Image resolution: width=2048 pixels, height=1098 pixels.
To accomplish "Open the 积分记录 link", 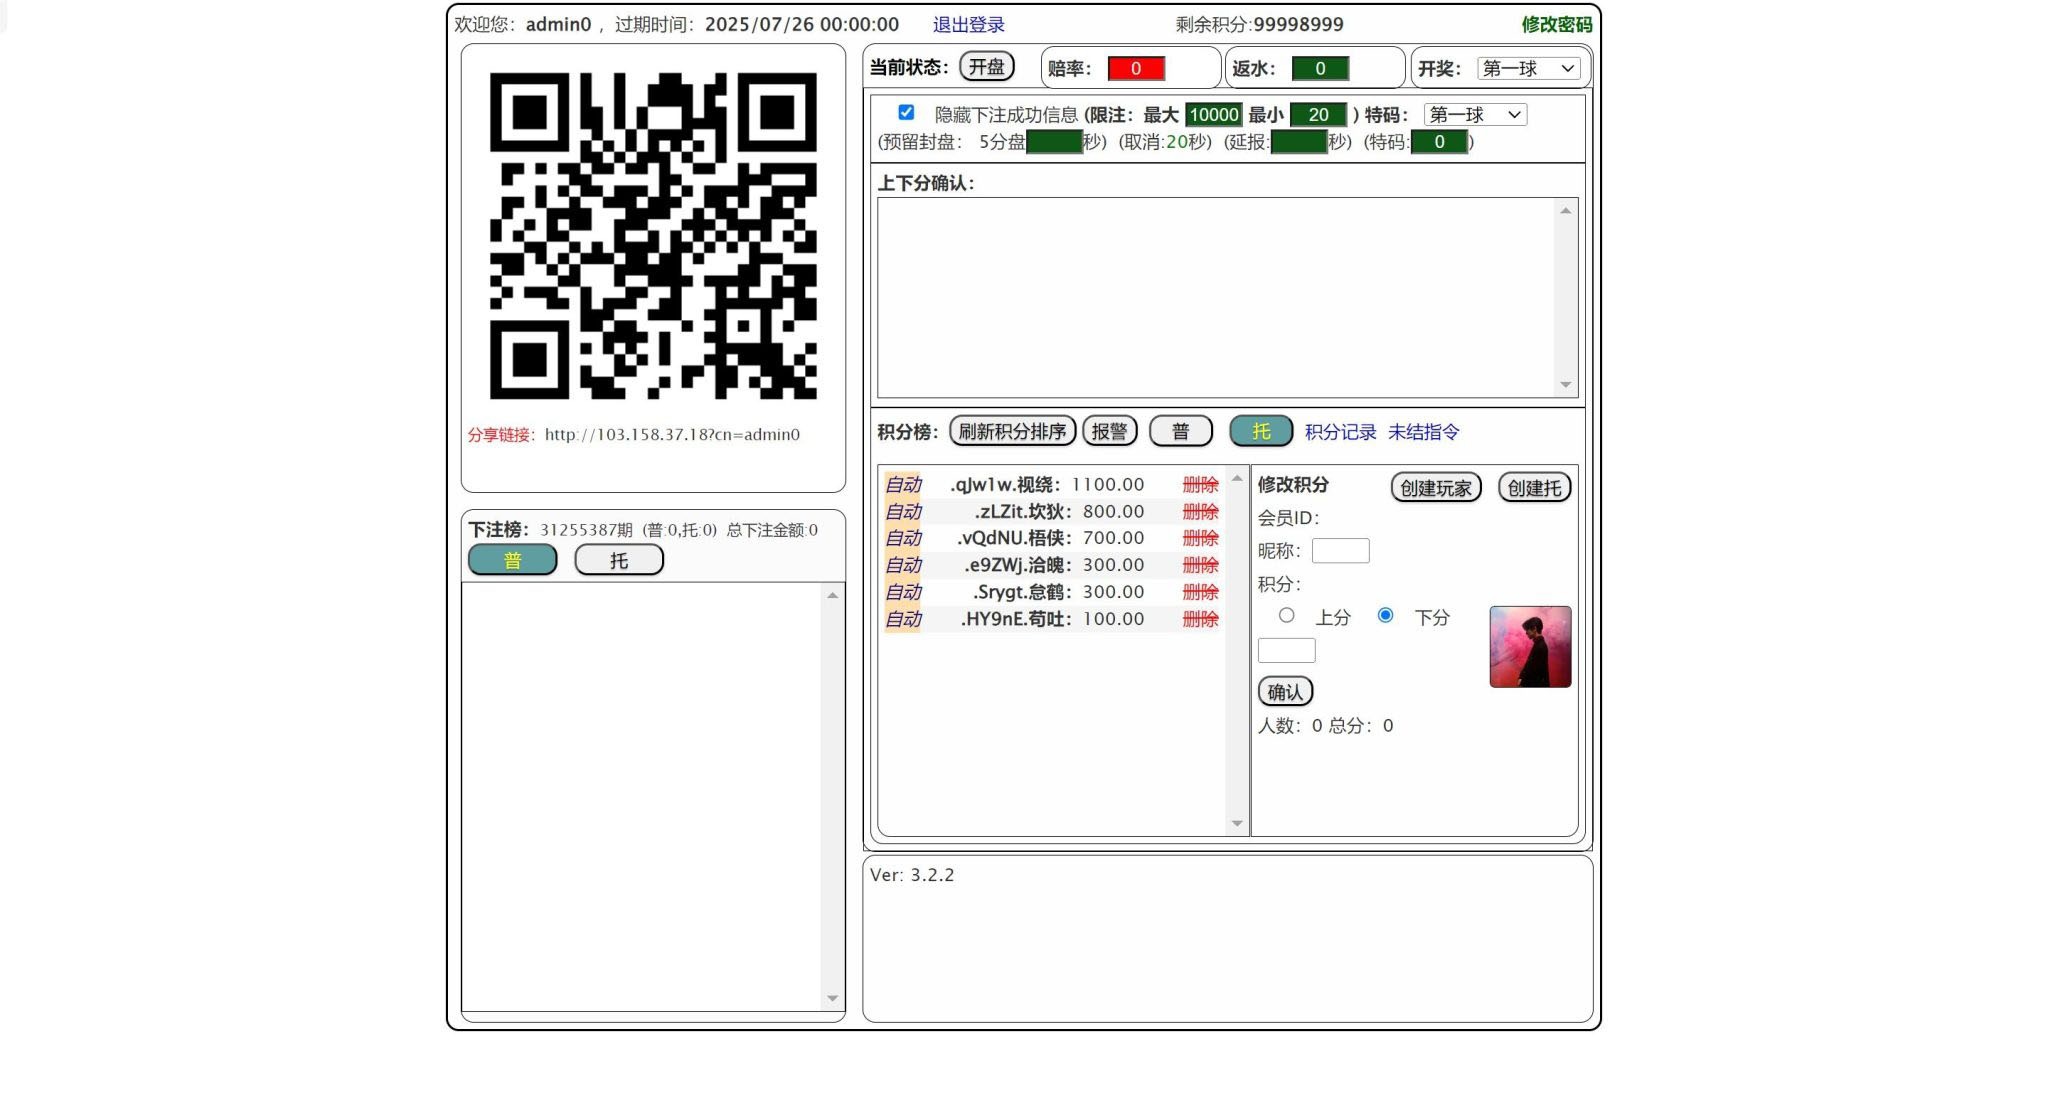I will 1340,432.
